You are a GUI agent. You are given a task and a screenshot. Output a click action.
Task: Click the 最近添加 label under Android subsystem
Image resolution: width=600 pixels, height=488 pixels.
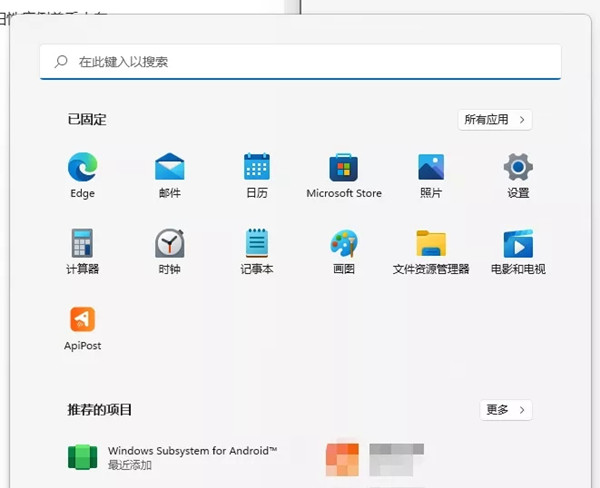coord(130,465)
